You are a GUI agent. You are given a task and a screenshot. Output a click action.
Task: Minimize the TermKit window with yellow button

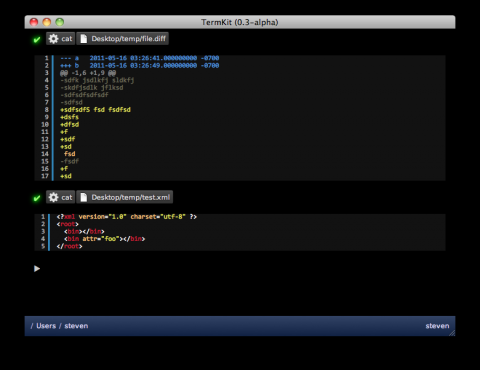[47, 22]
